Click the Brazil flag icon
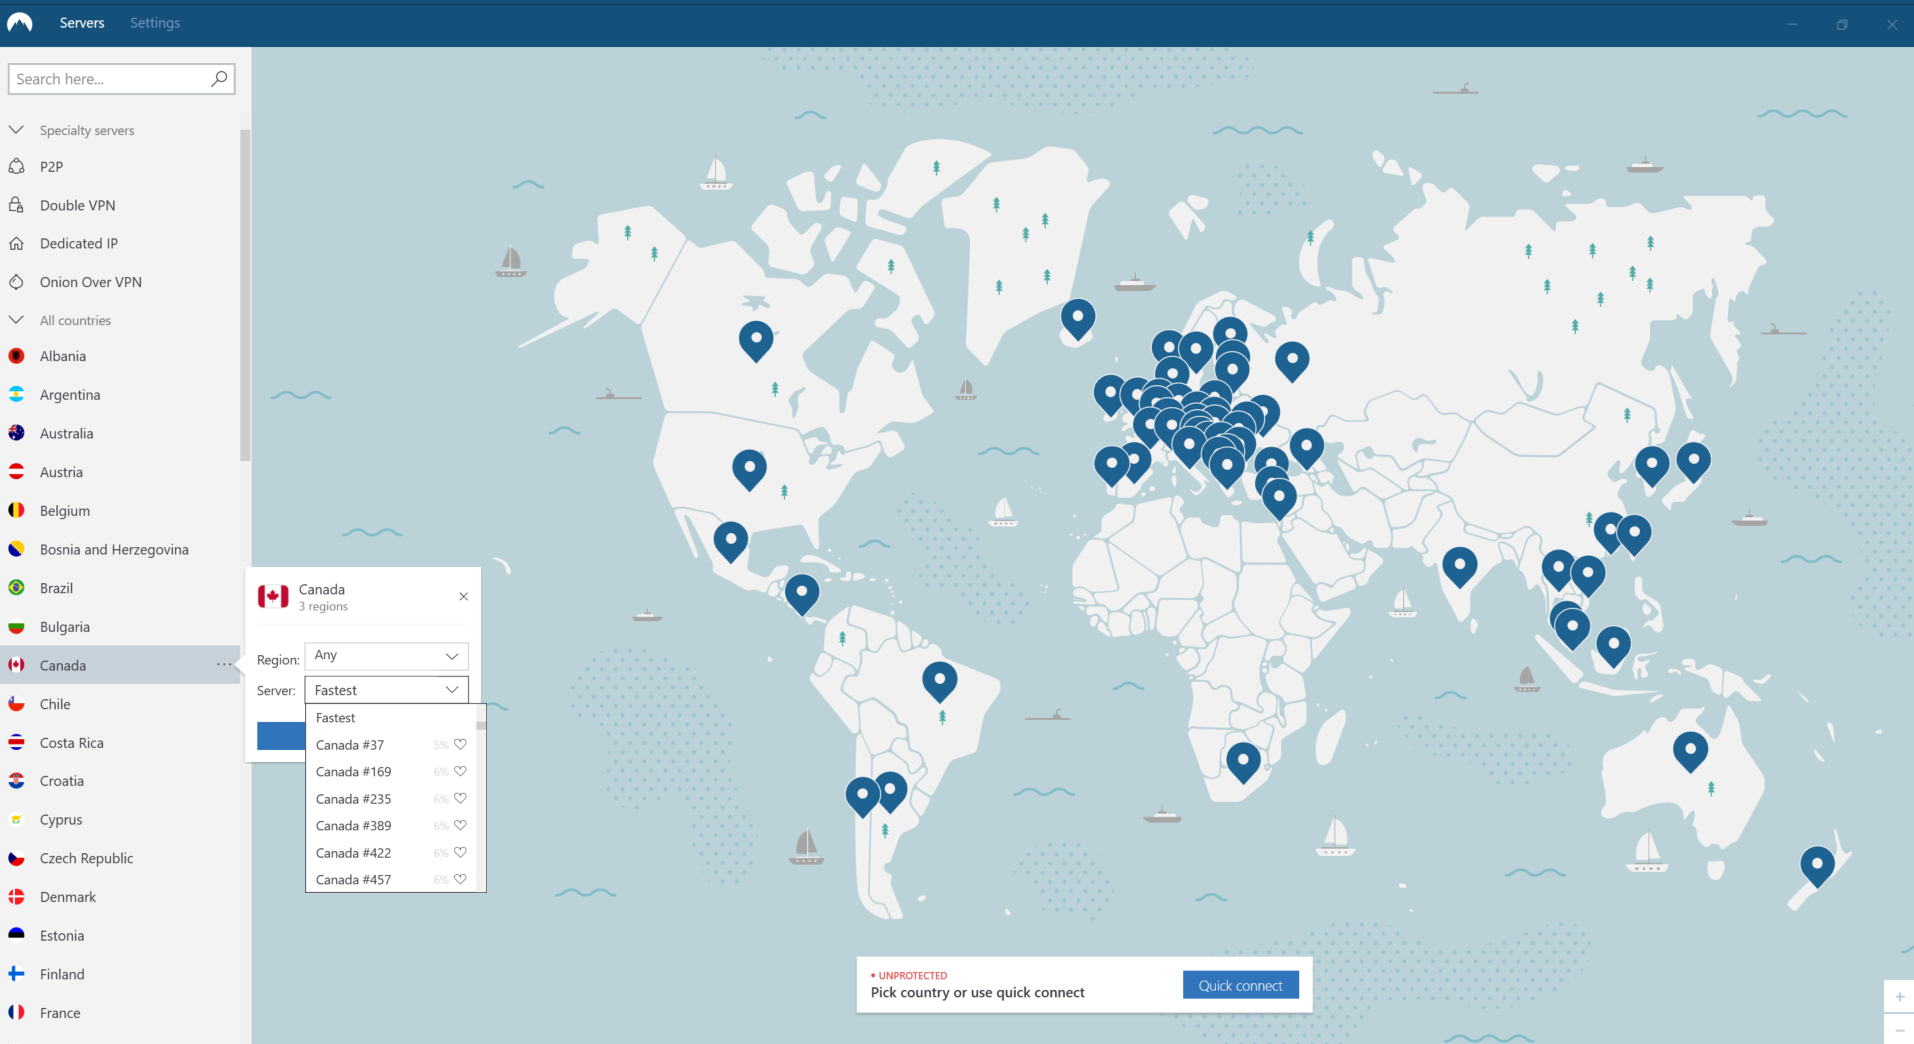The width and height of the screenshot is (1914, 1044). pos(16,588)
